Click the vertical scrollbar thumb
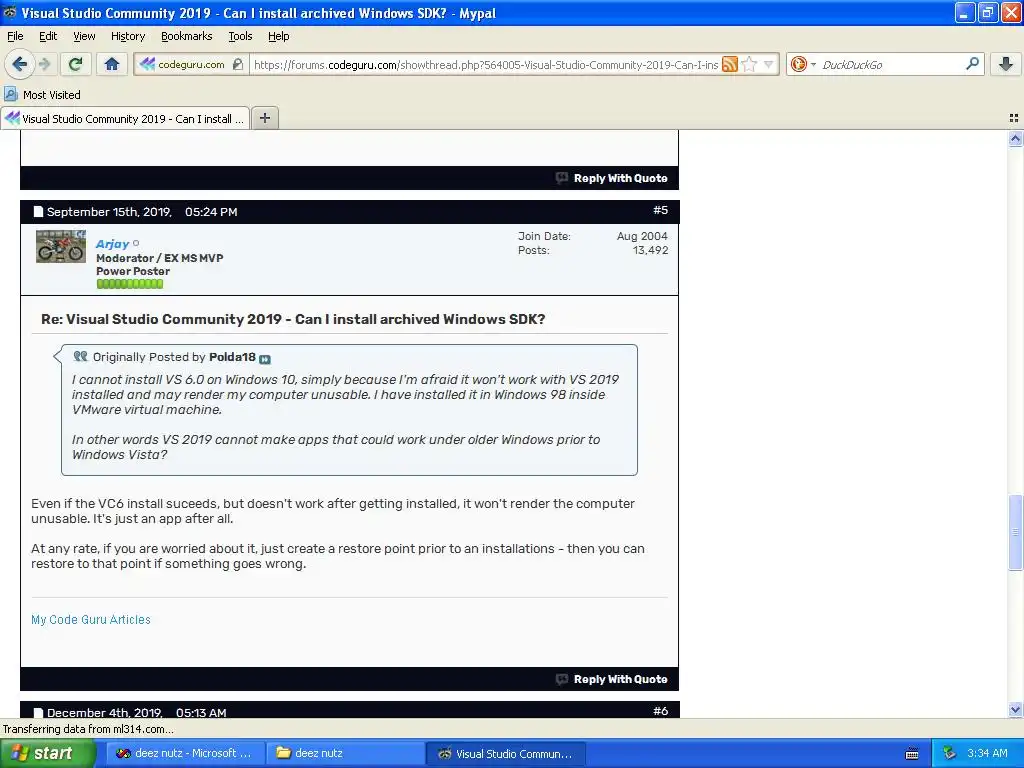This screenshot has height=768, width=1024. click(1015, 532)
